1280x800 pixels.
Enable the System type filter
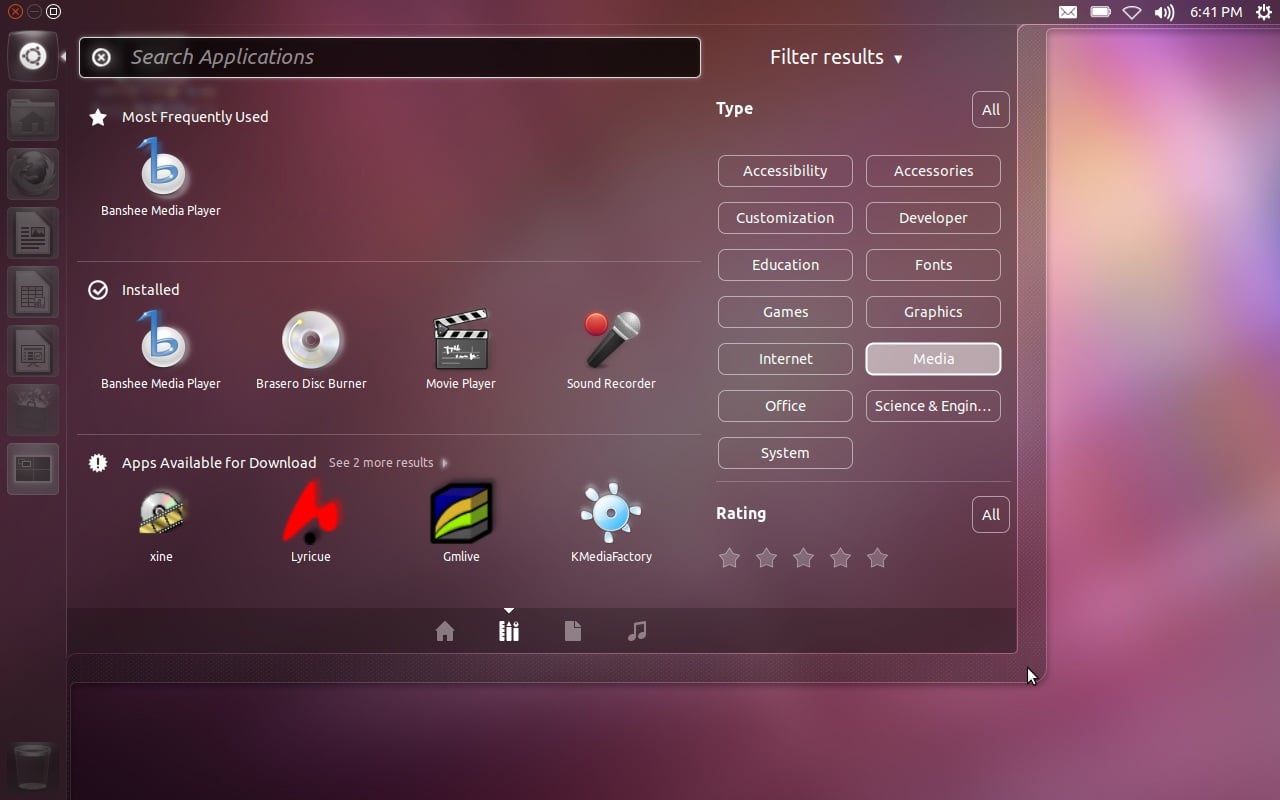[785, 453]
